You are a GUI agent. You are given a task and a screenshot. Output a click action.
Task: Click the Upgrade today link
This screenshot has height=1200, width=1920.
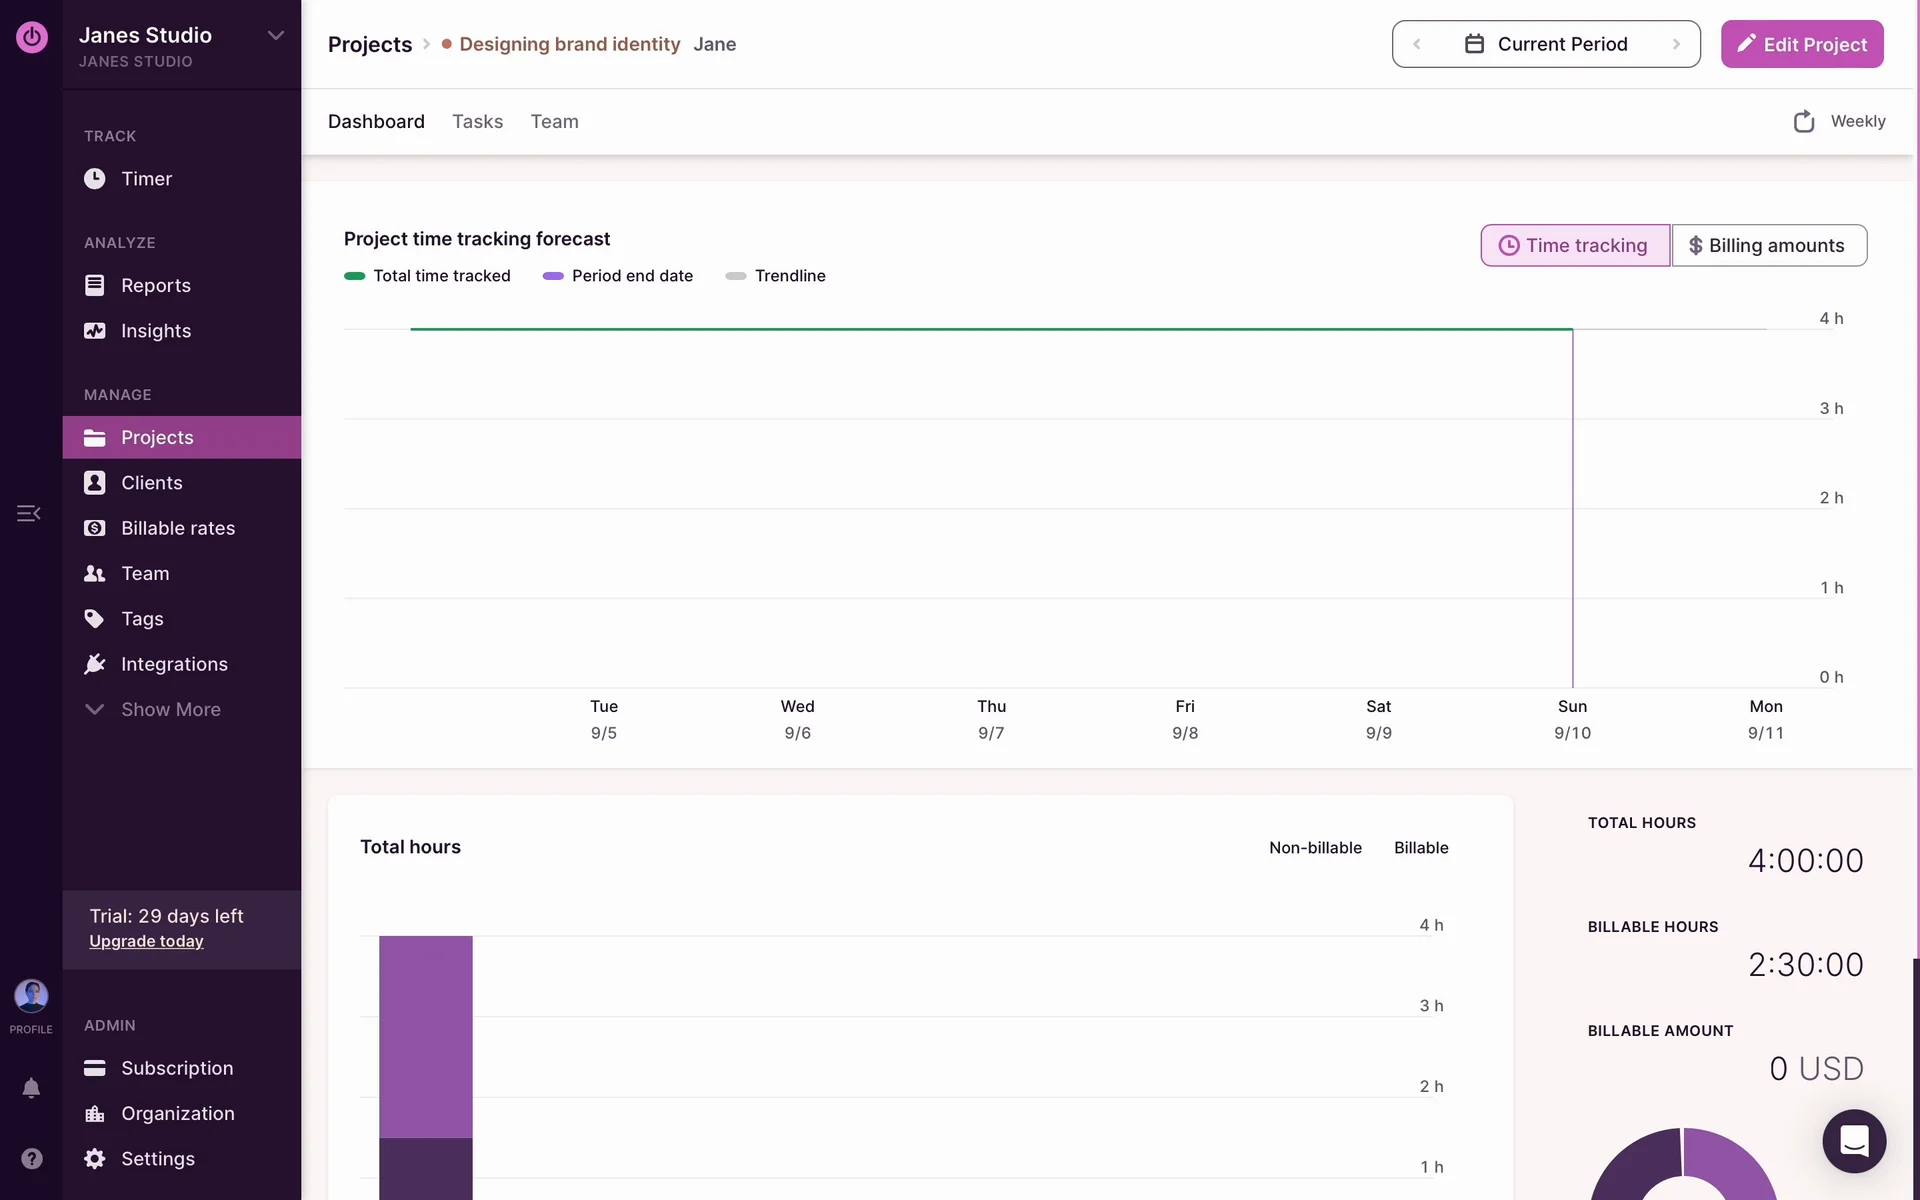pos(146,941)
